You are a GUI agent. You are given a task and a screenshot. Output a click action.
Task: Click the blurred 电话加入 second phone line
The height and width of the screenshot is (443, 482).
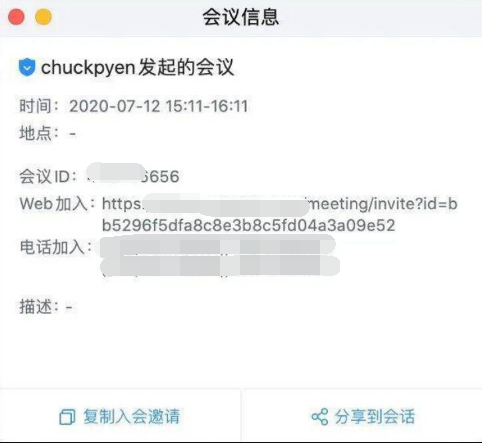click(220, 266)
